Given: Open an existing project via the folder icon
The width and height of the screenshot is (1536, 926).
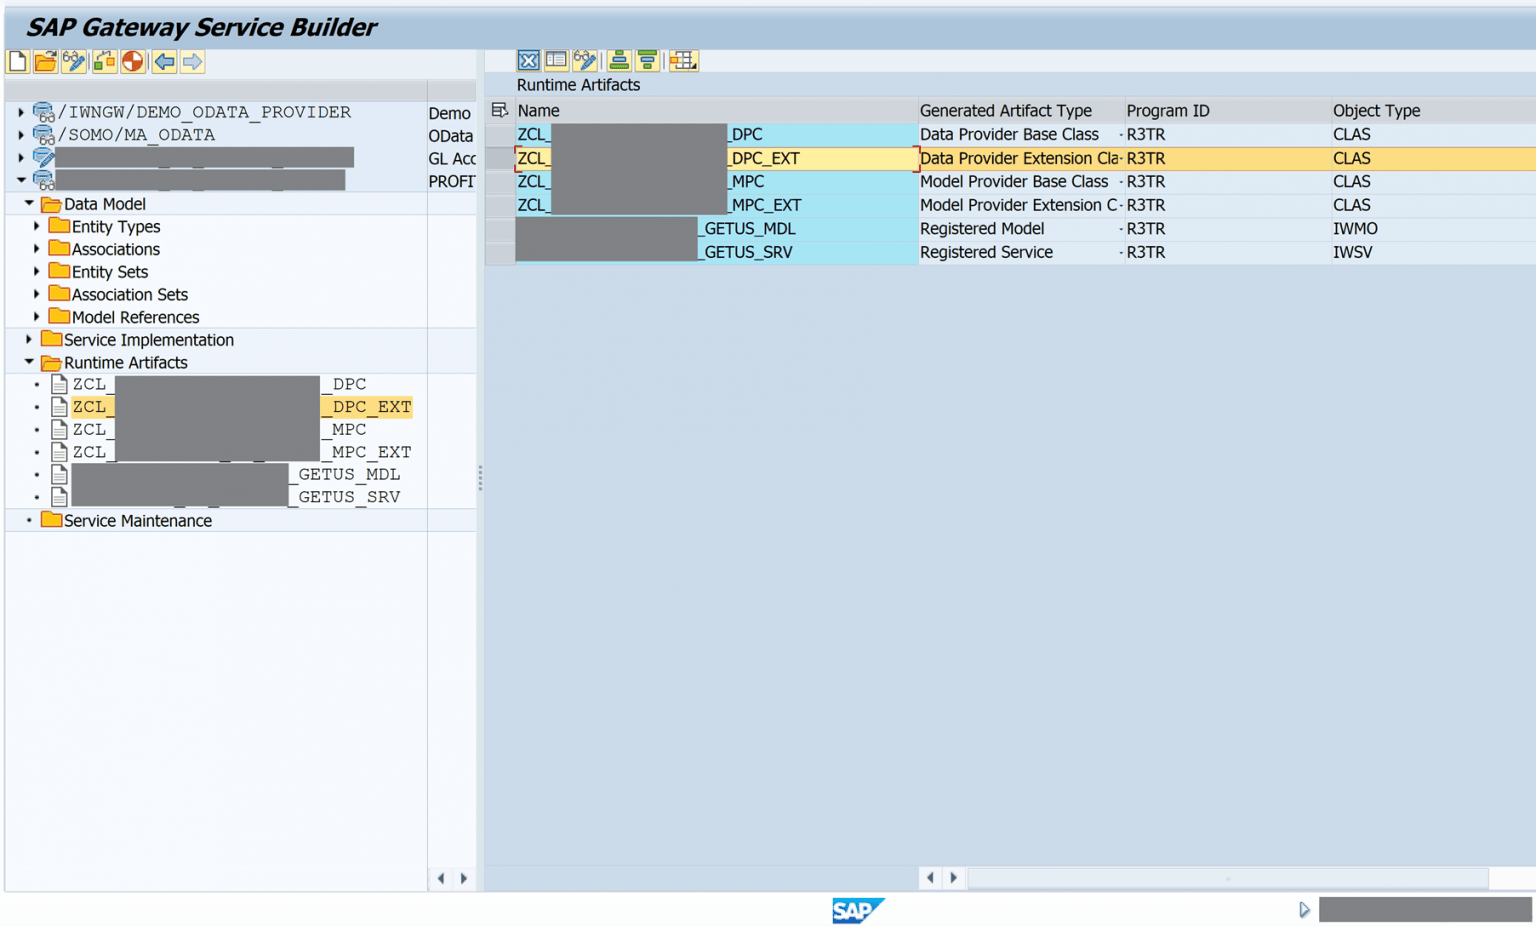Looking at the screenshot, I should (45, 61).
